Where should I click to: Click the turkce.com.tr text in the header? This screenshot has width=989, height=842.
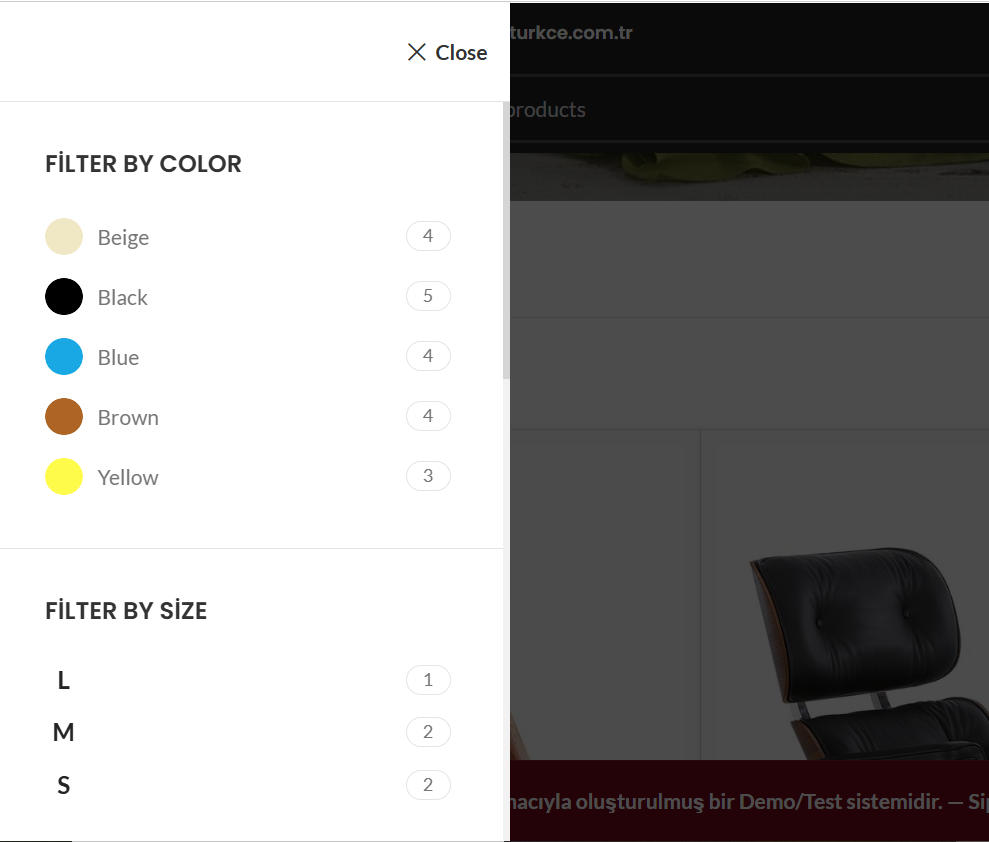click(x=571, y=32)
